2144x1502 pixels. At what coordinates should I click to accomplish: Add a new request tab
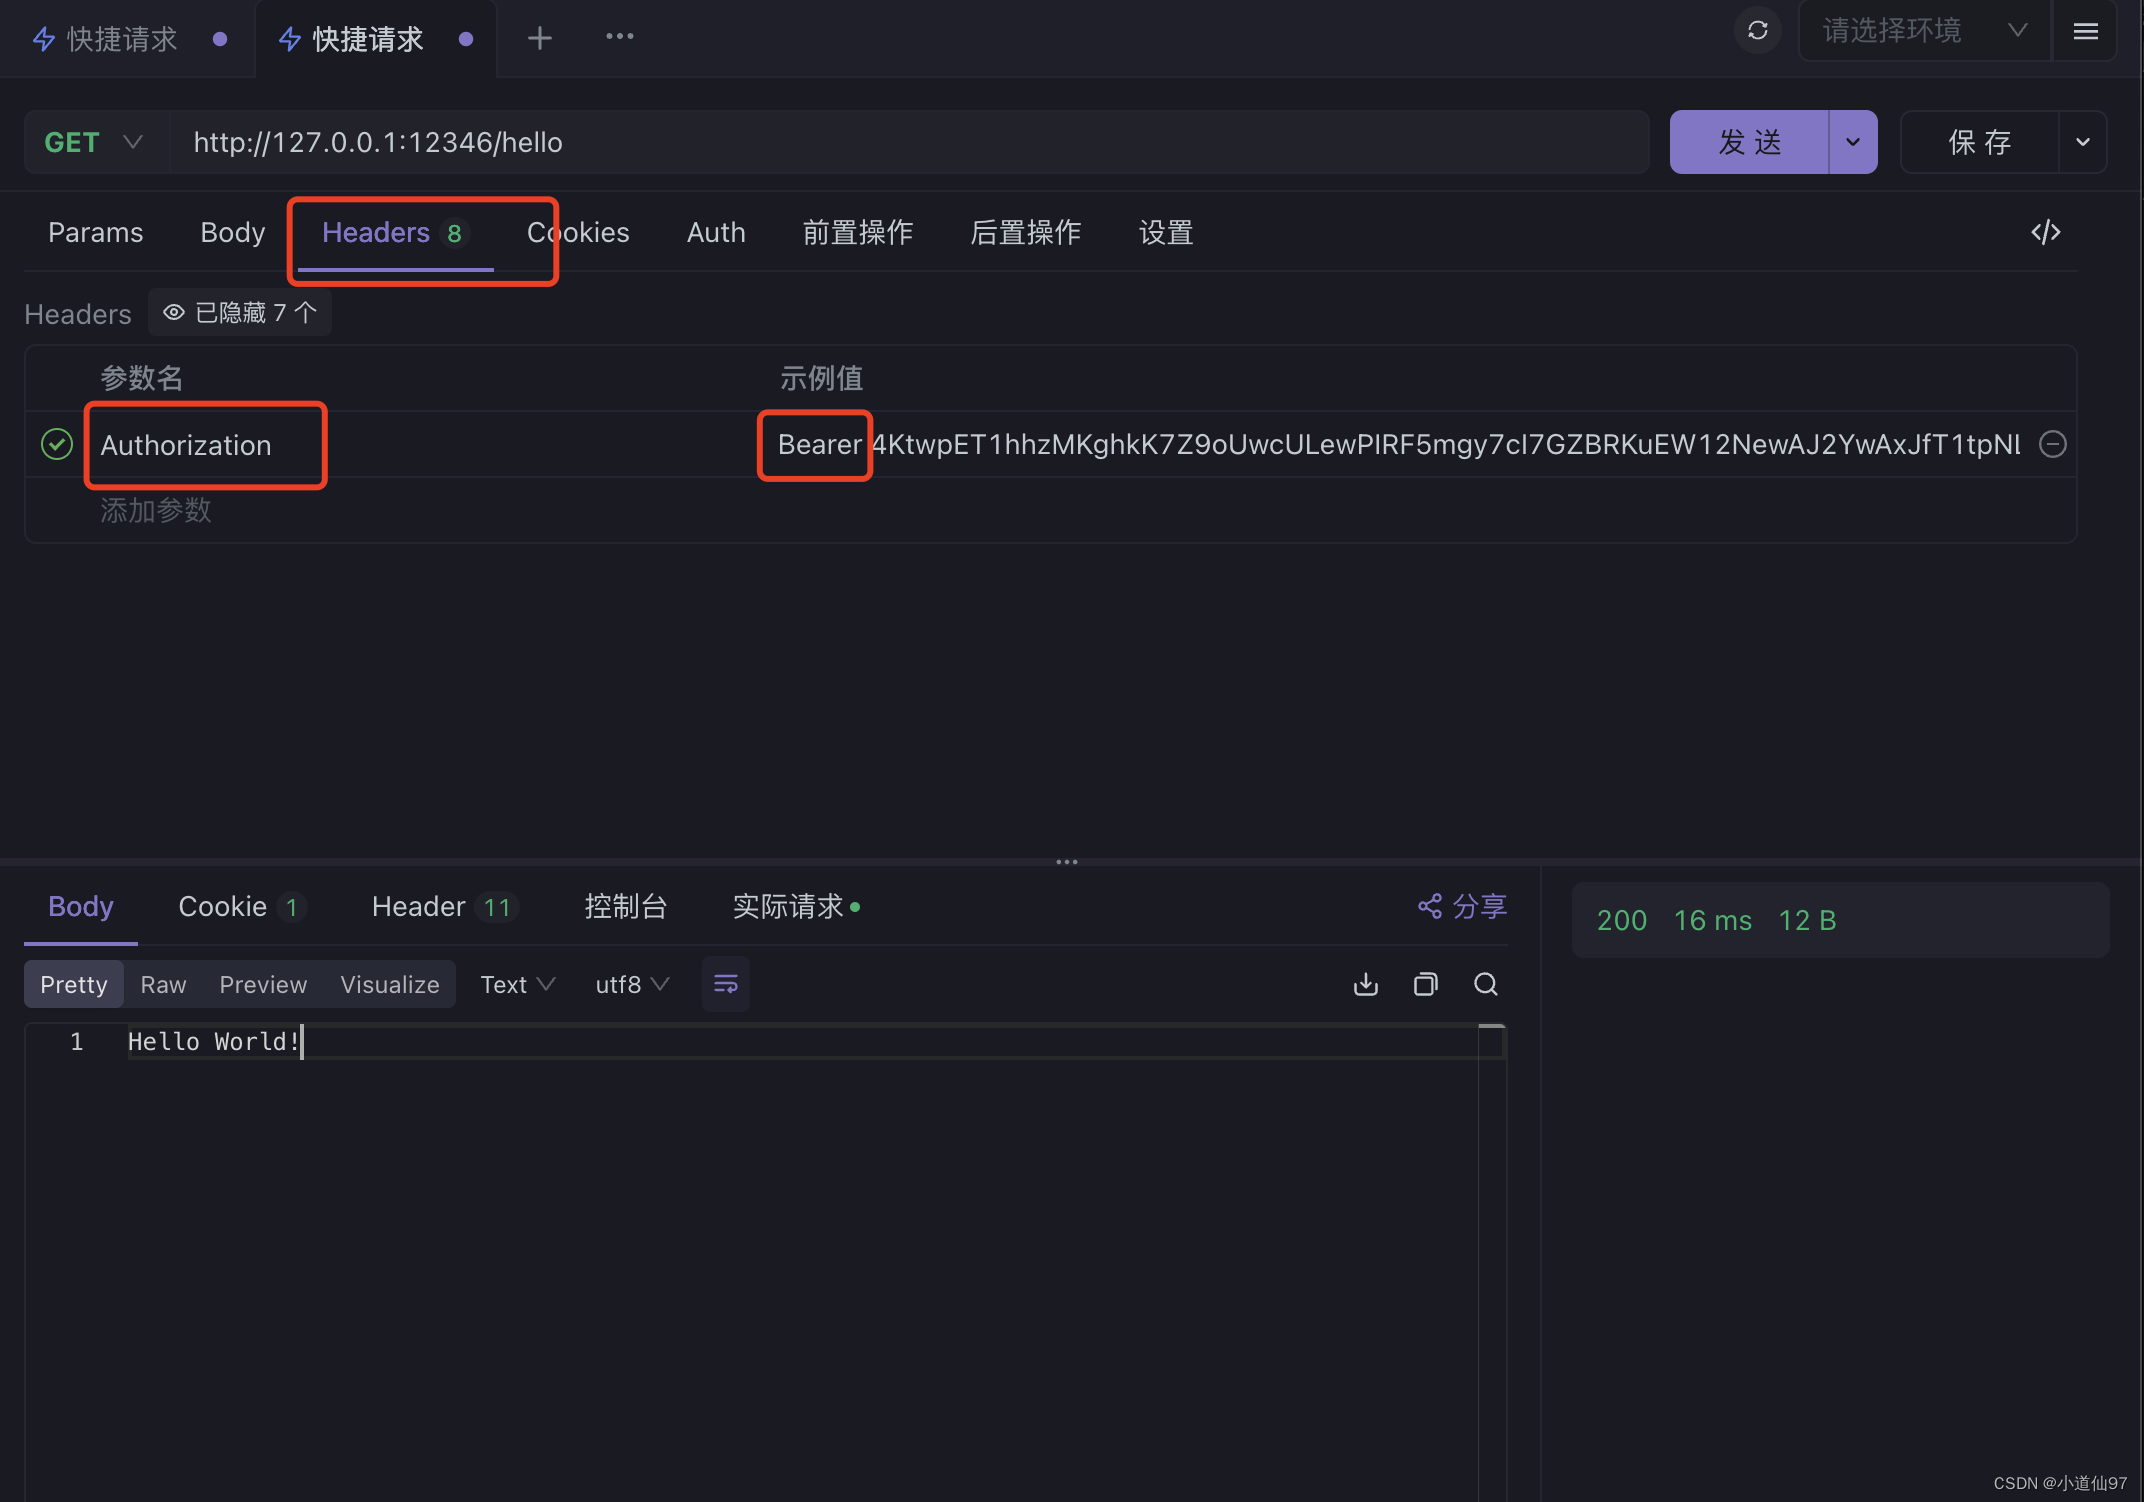(539, 38)
